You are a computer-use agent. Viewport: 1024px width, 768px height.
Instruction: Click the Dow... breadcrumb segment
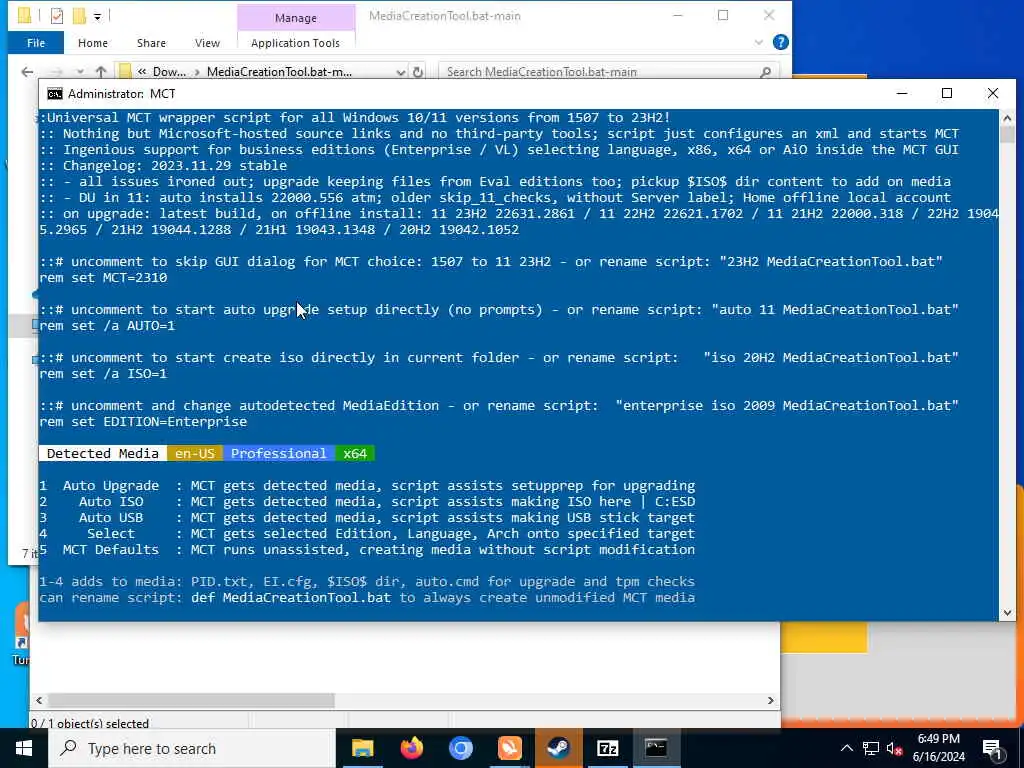tap(168, 72)
